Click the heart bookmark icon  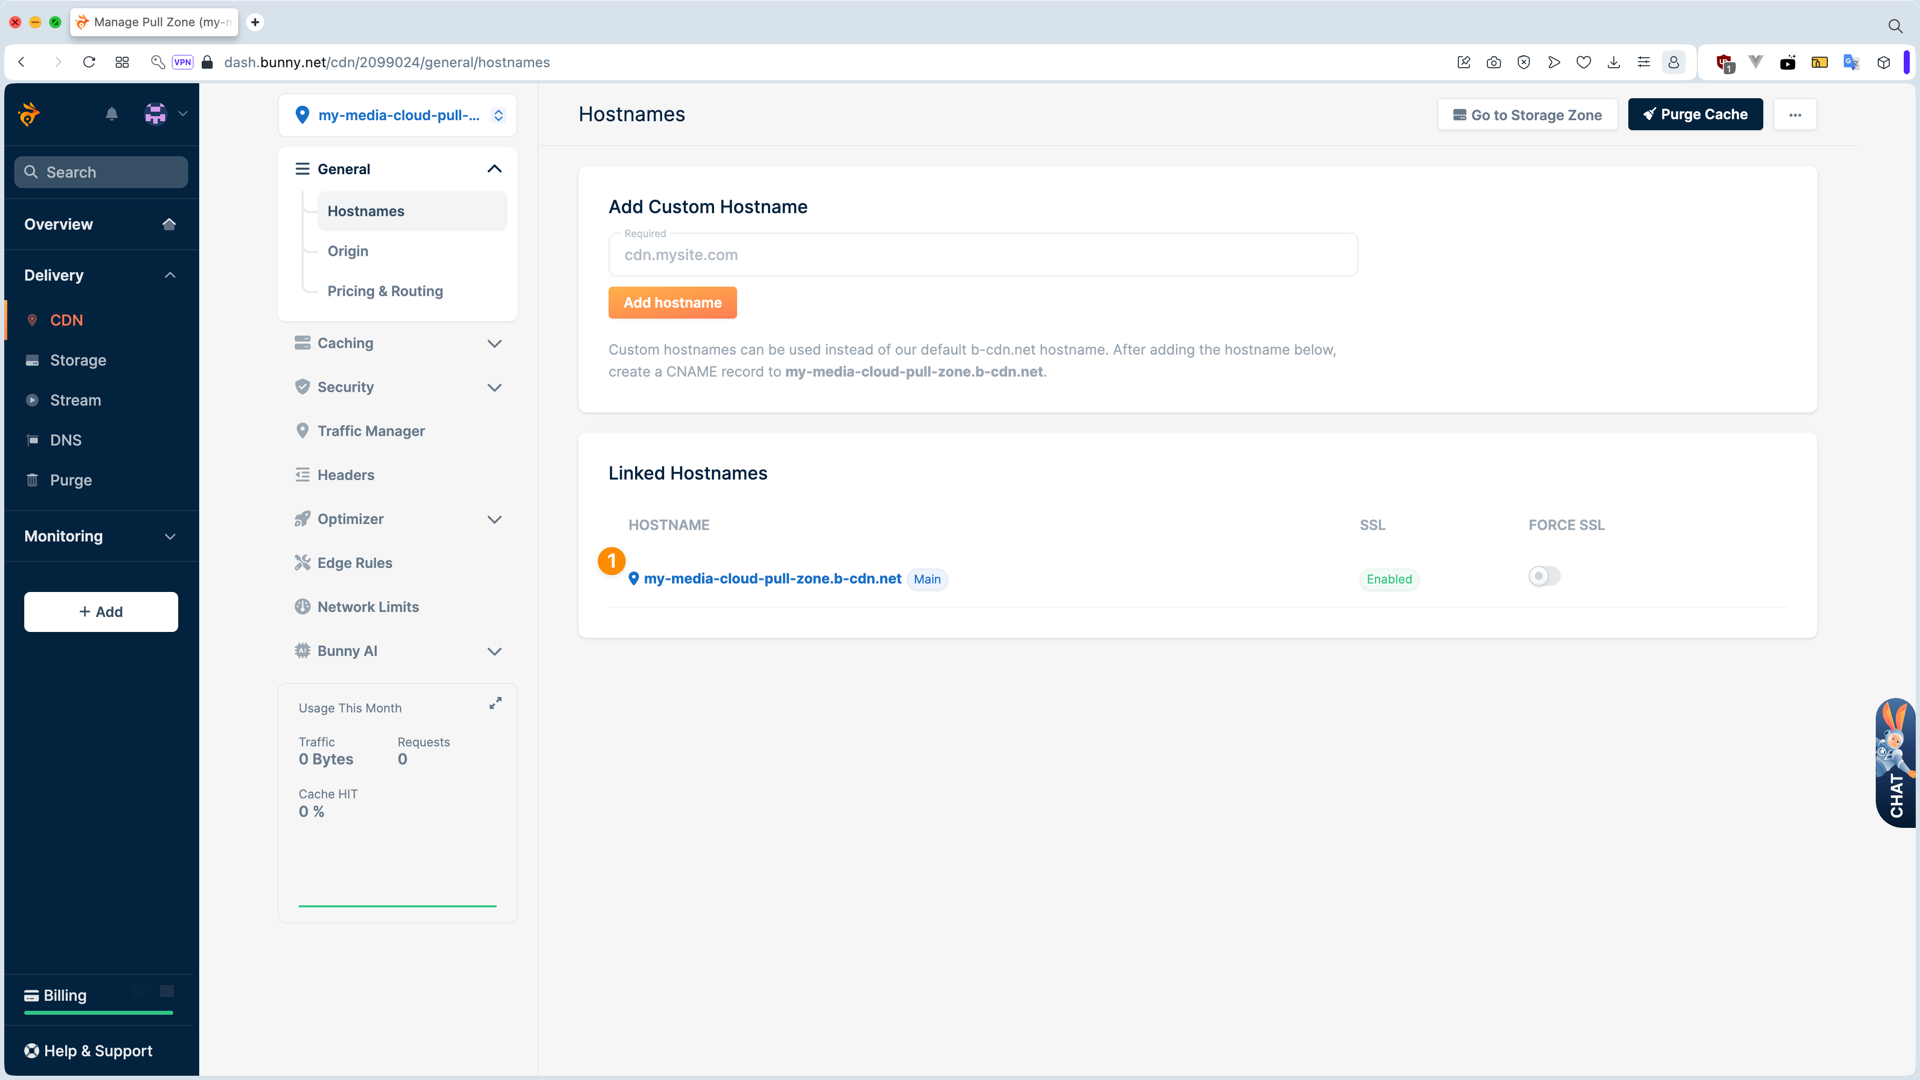coord(1584,62)
